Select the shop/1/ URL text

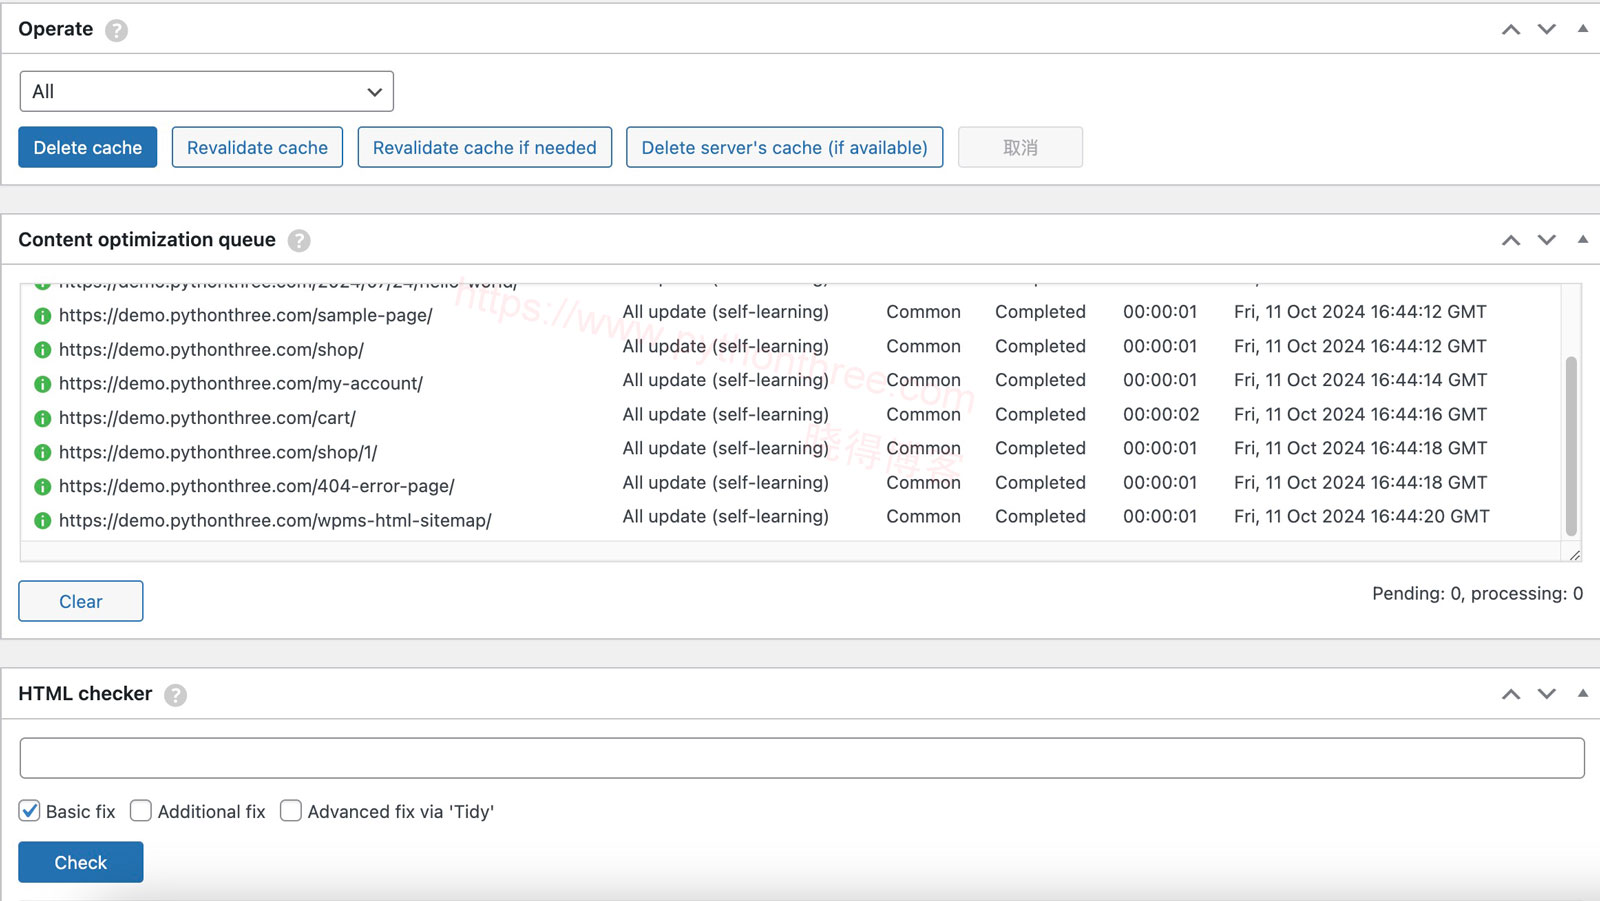click(218, 452)
